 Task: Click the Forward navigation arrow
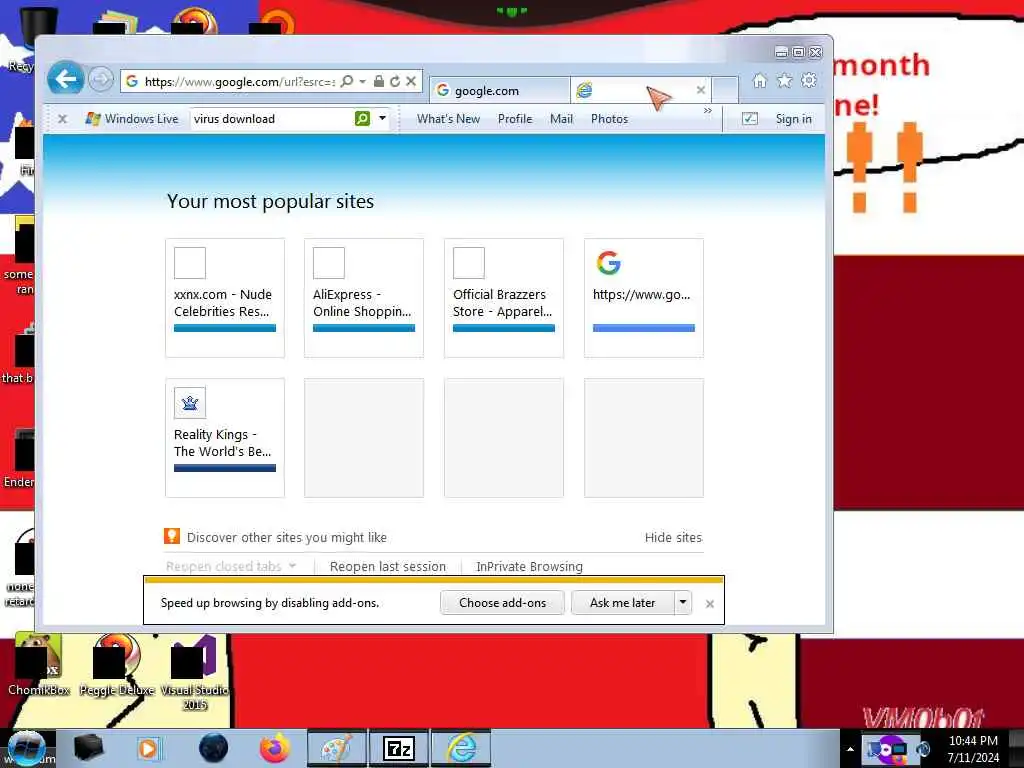coord(101,80)
